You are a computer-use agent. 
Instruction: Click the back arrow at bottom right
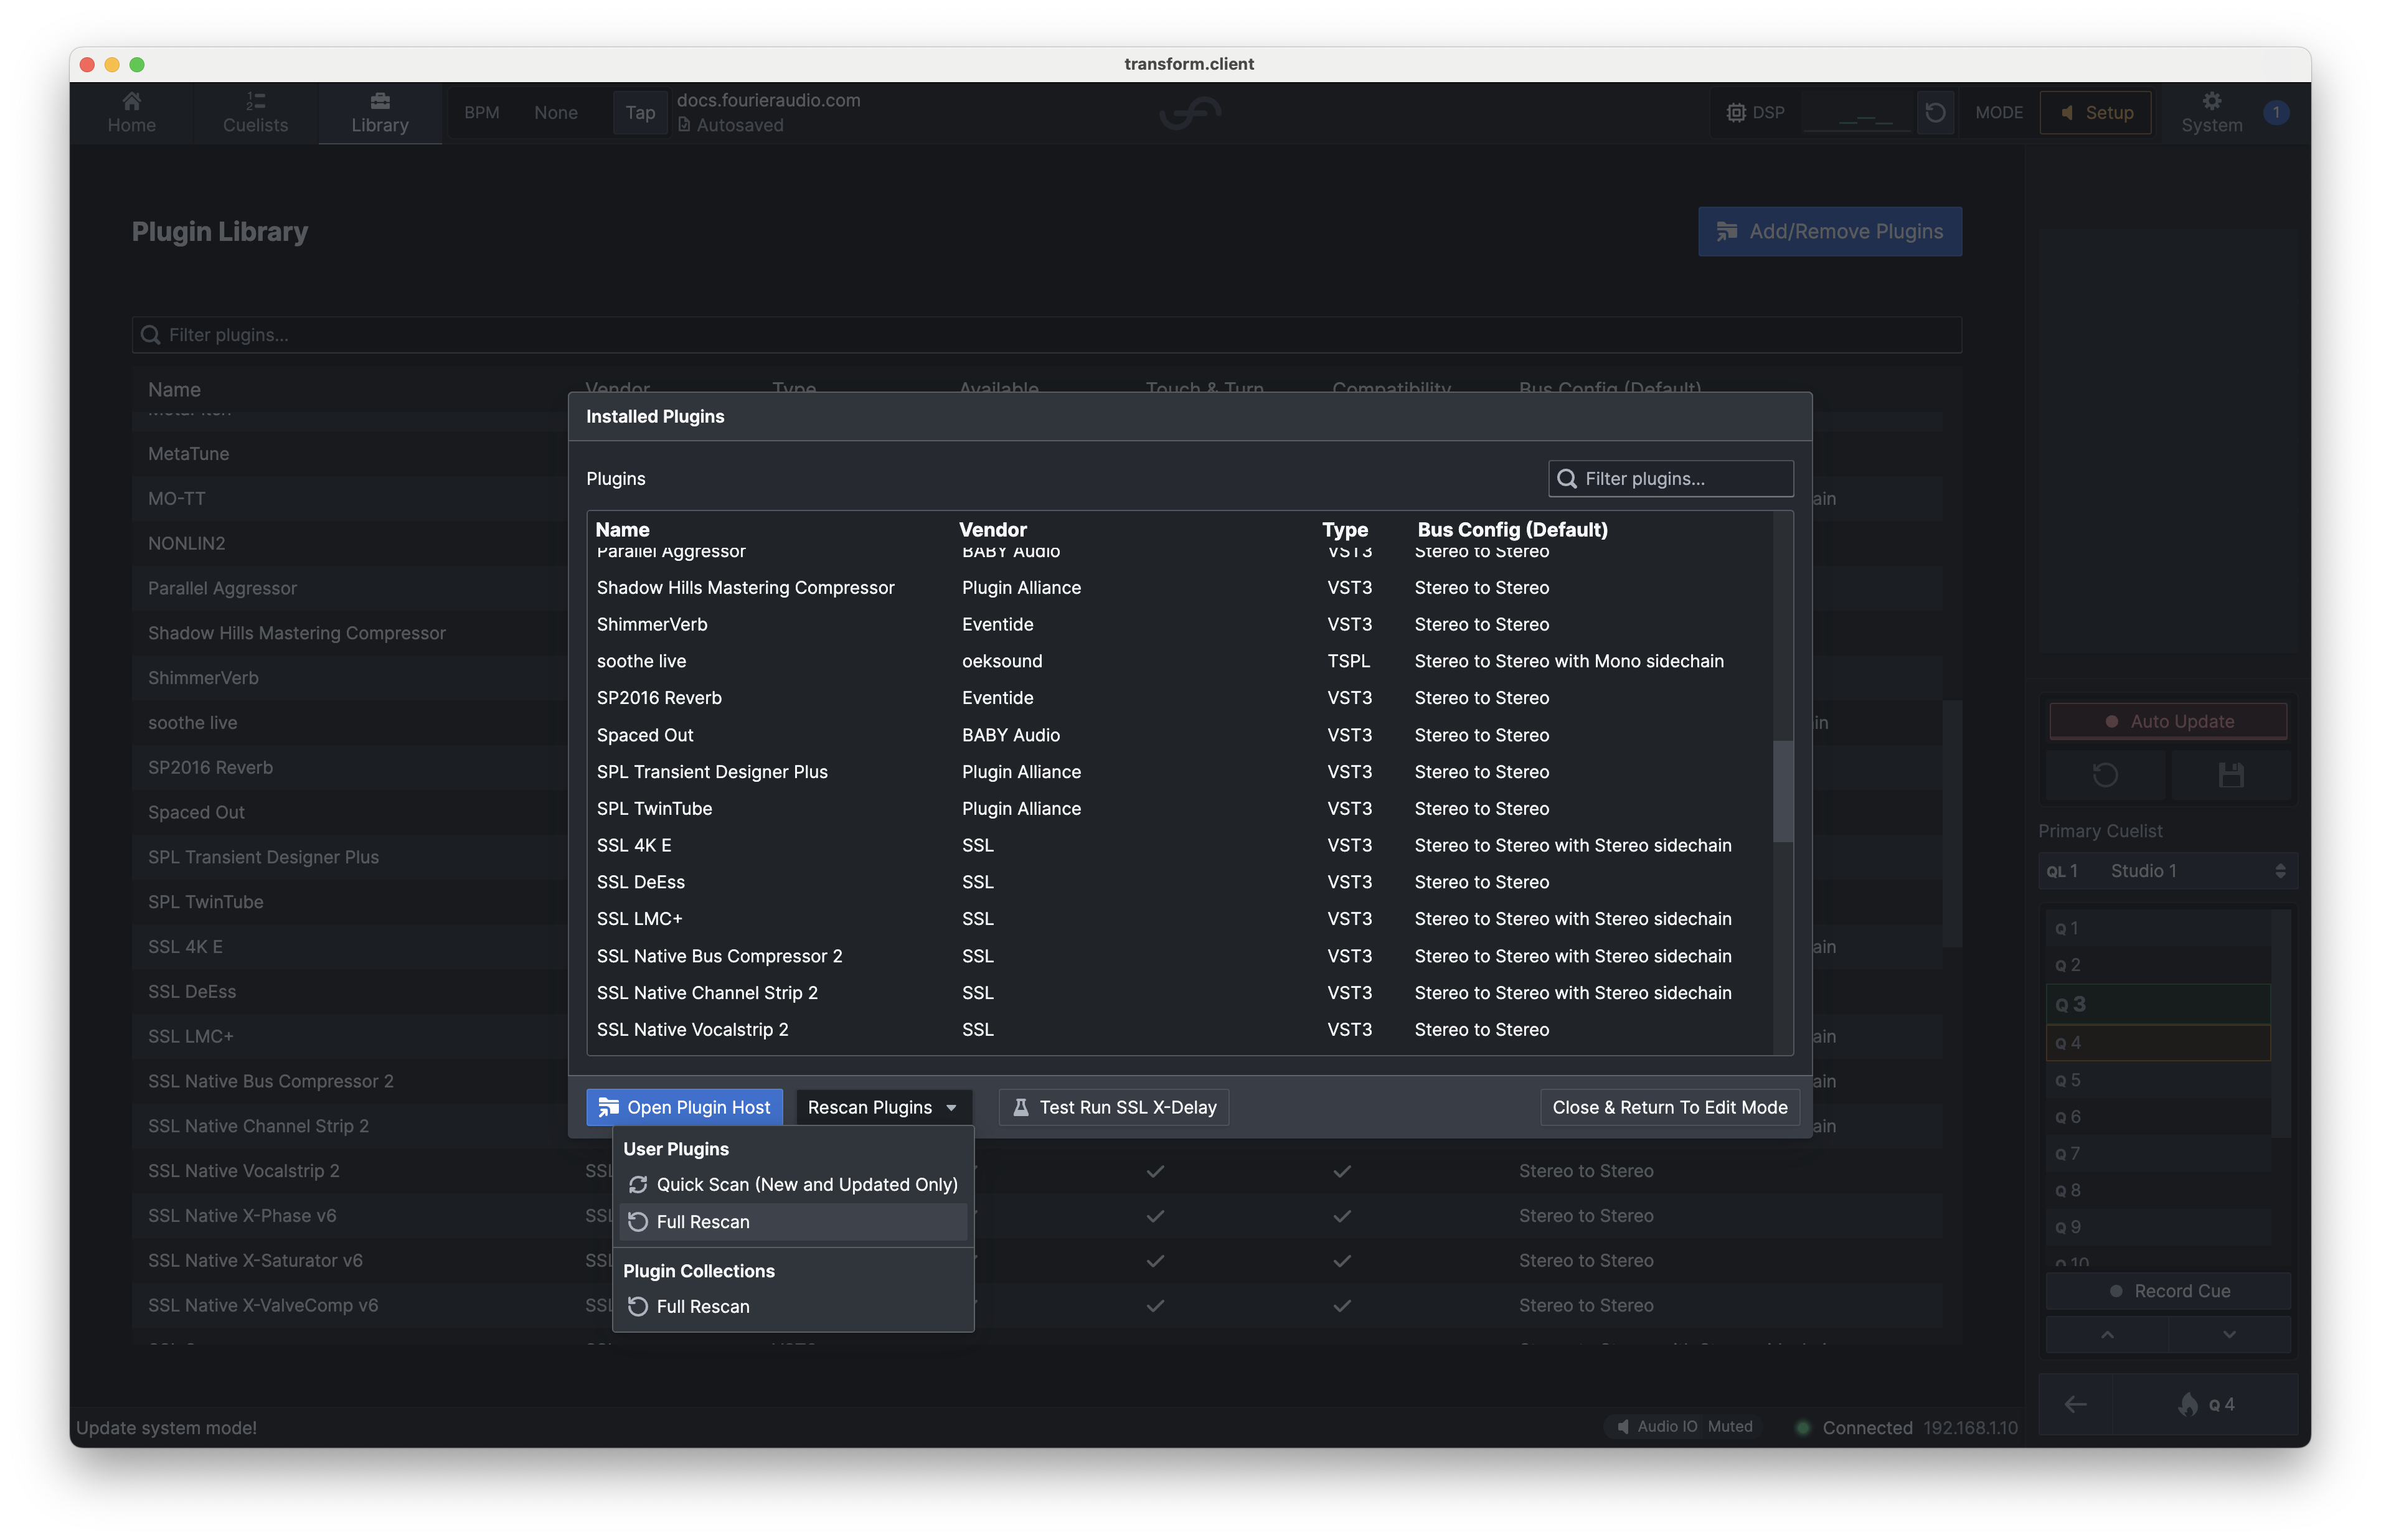click(x=2075, y=1405)
